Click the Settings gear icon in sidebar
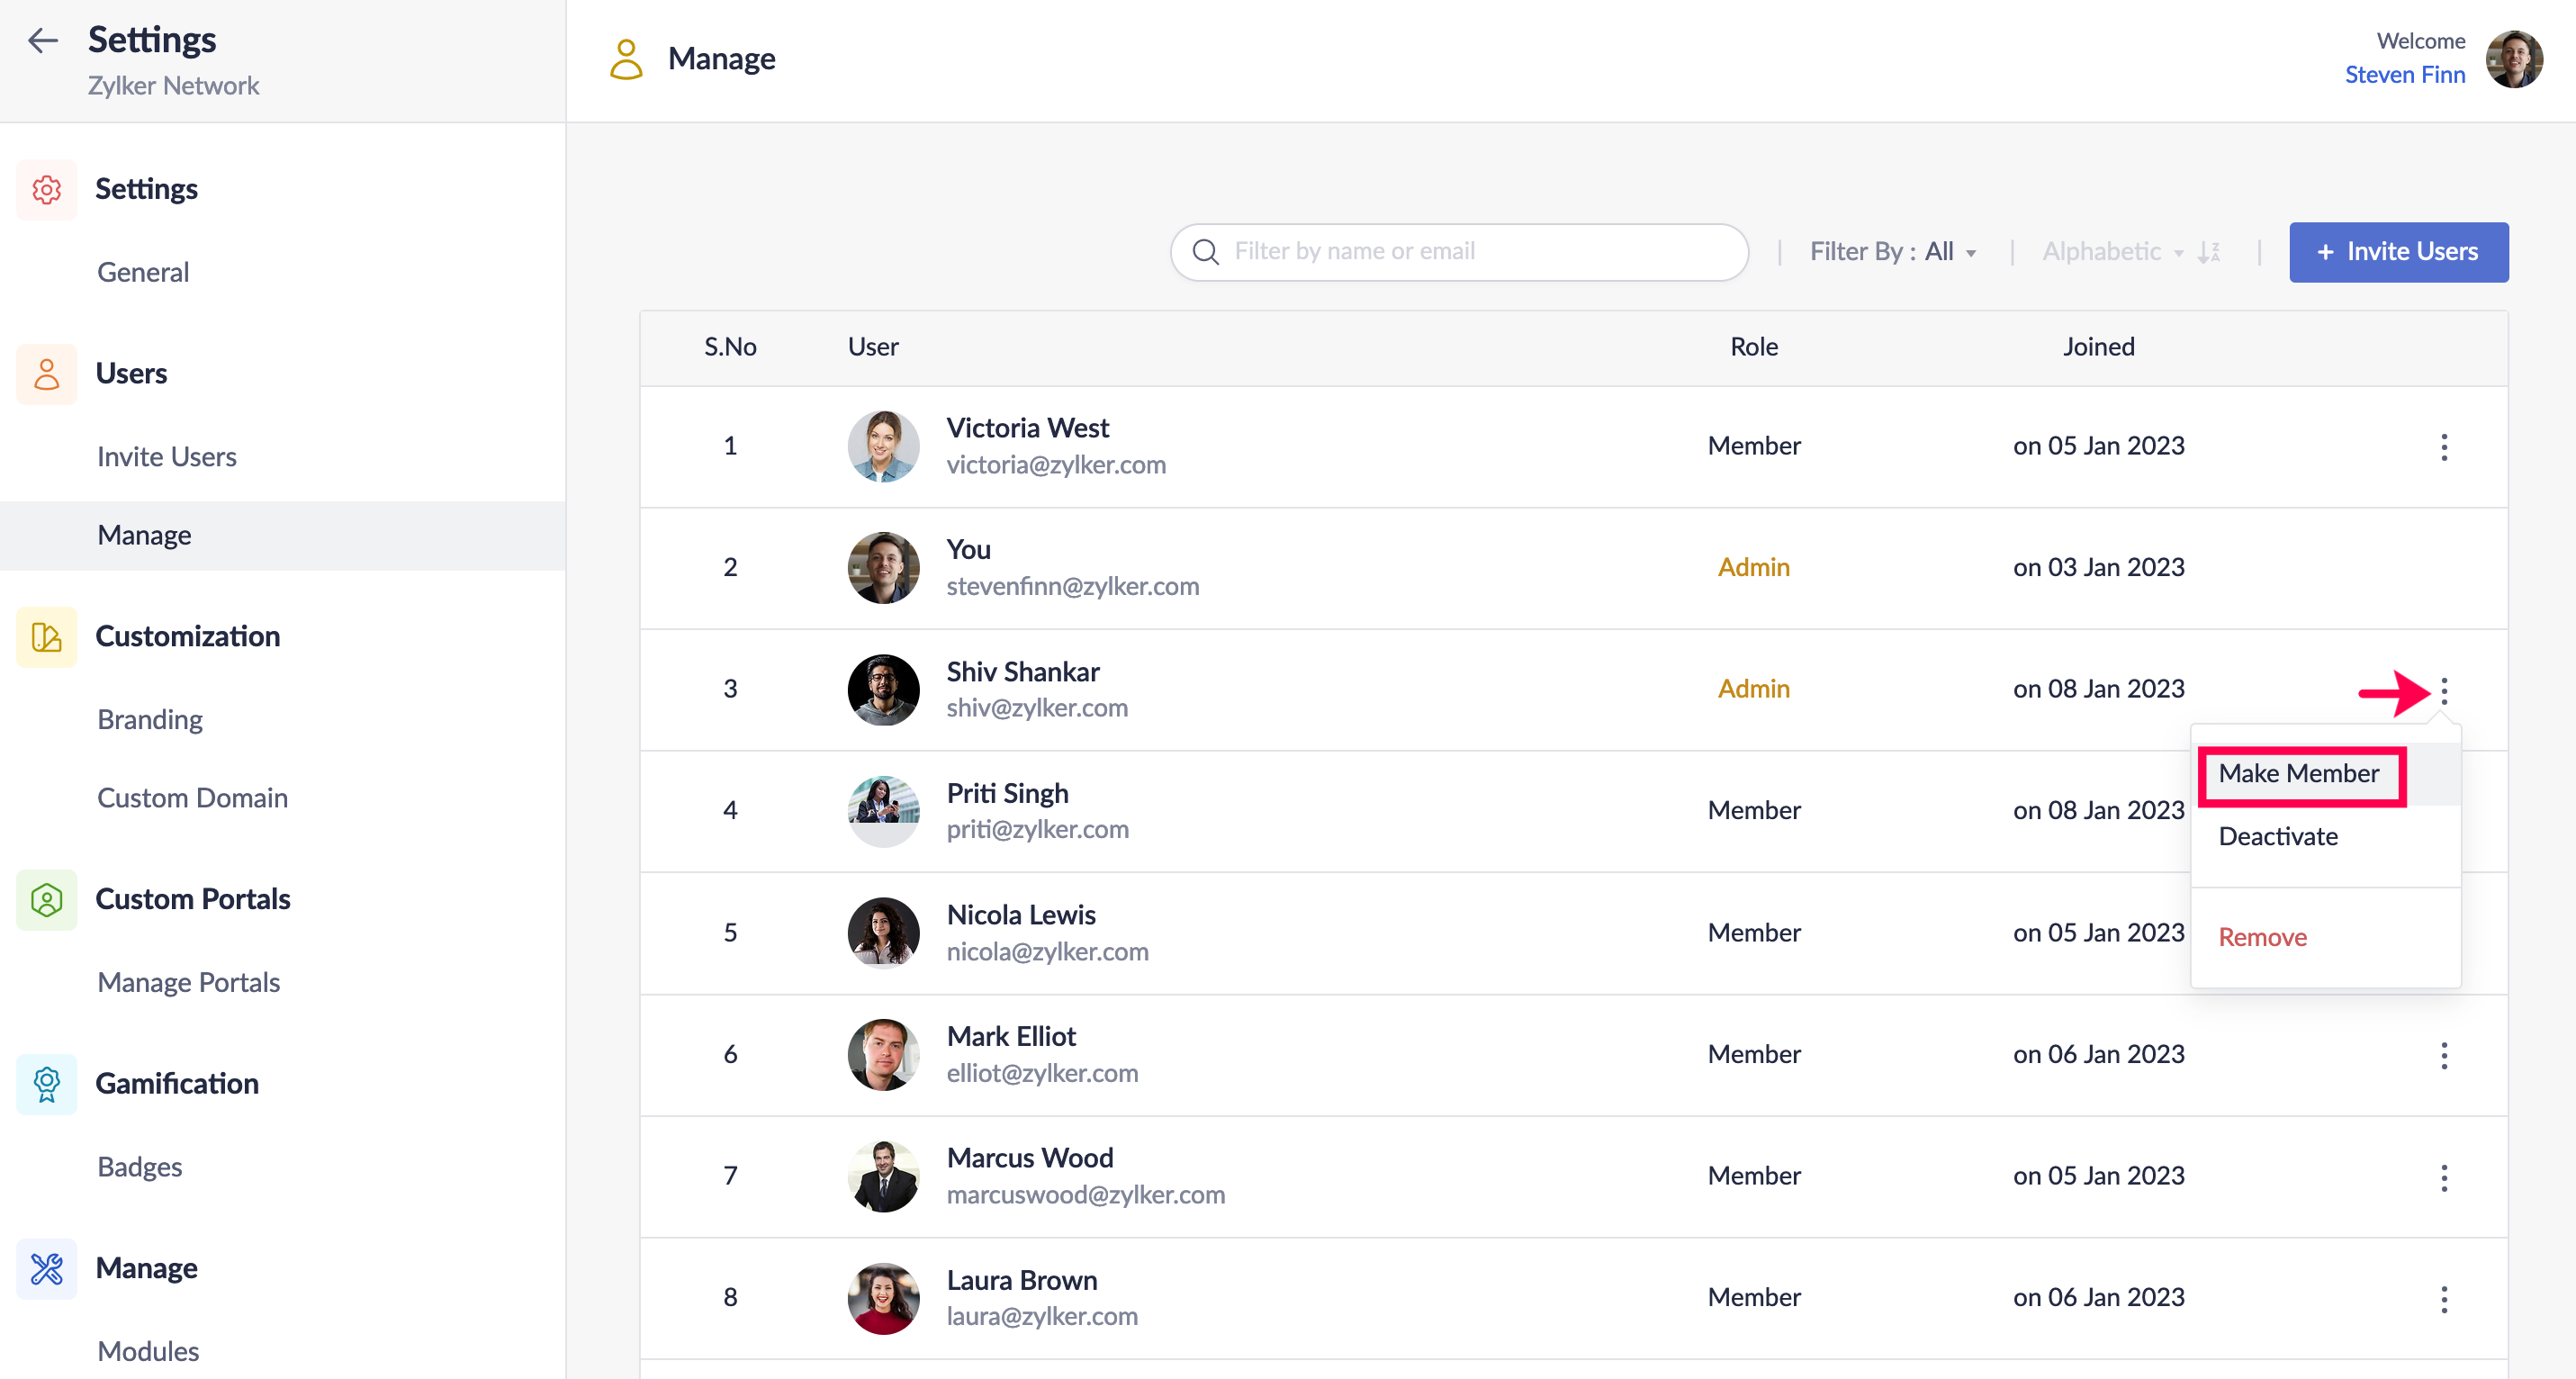This screenshot has width=2576, height=1379. pos(46,189)
